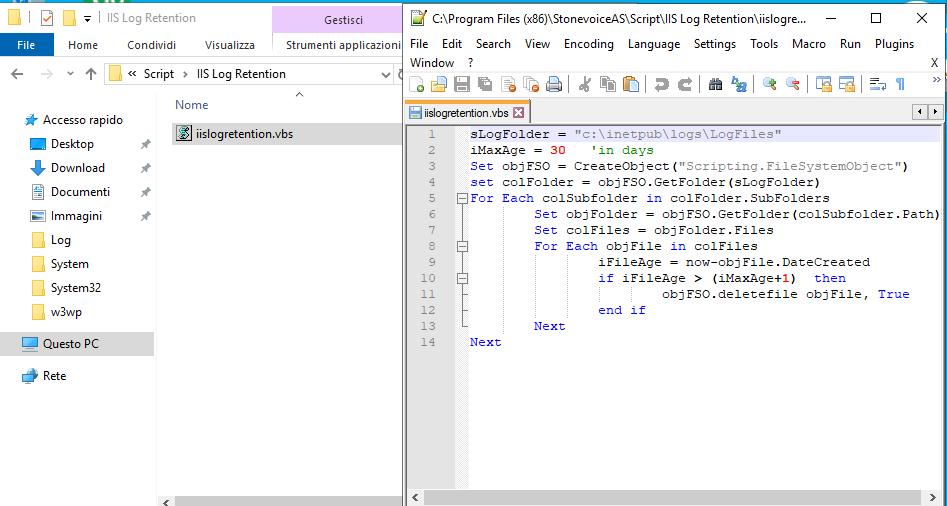The width and height of the screenshot is (947, 506).
Task: Click the Cut scissors icon
Action: pyautogui.click(x=585, y=85)
